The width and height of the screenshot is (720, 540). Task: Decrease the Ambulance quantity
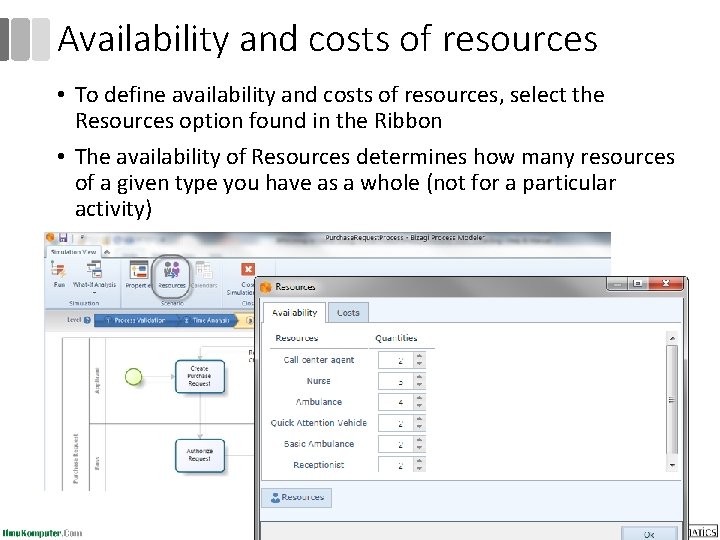[419, 406]
